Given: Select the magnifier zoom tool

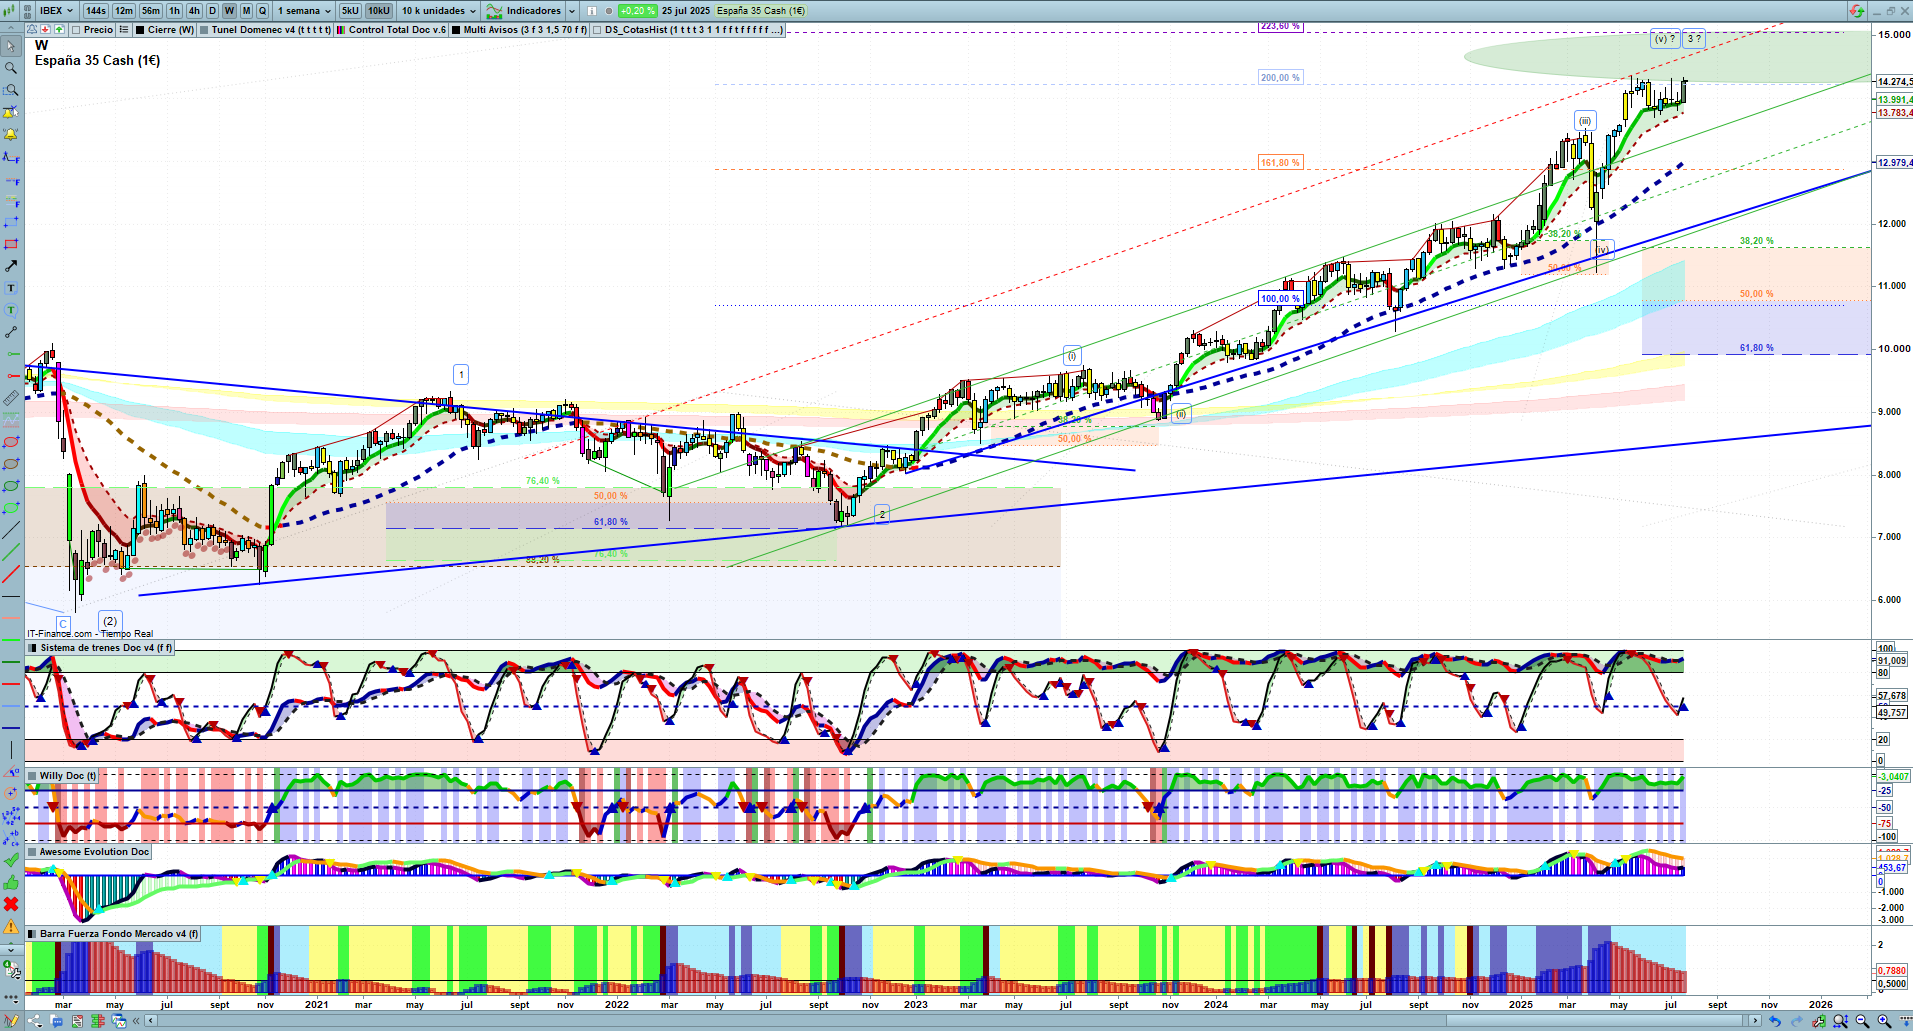Looking at the screenshot, I should (x=11, y=68).
